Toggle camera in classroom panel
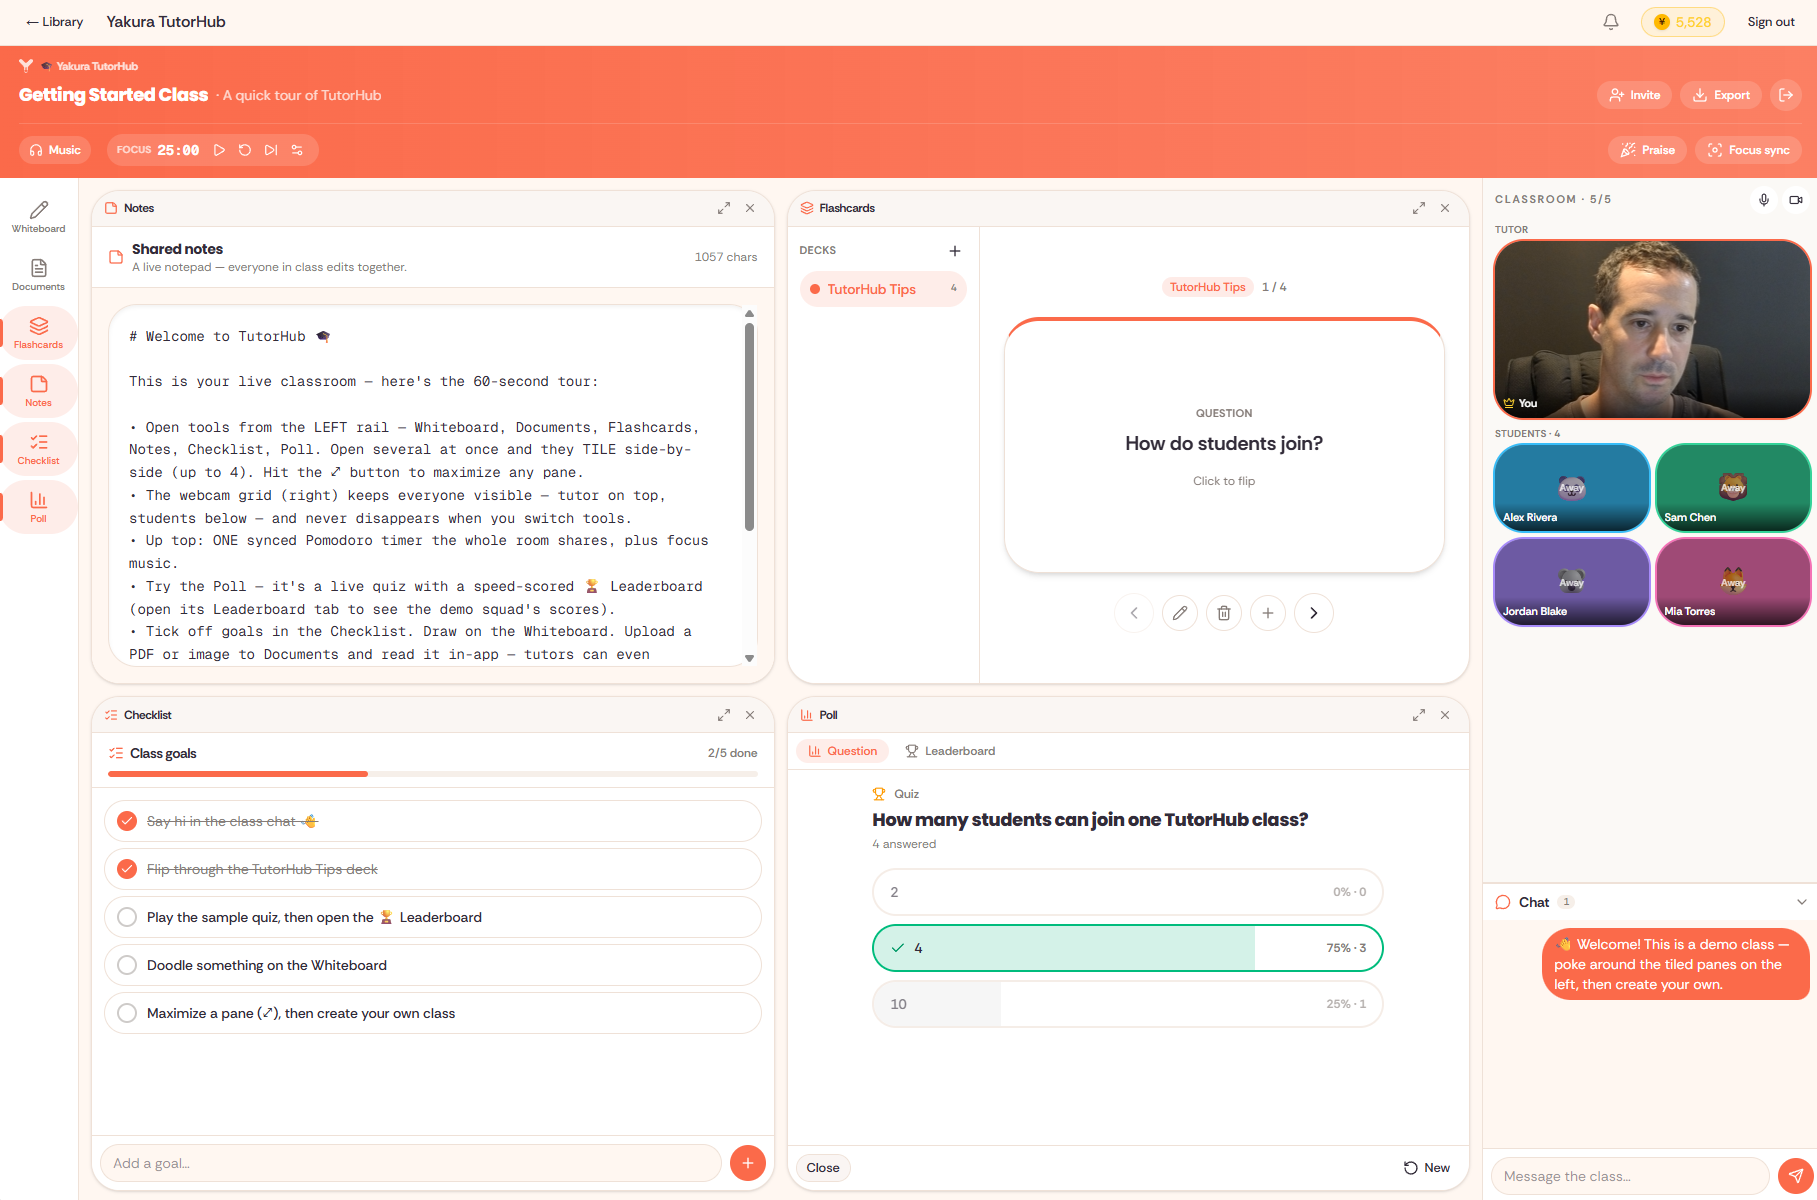 click(x=1796, y=200)
